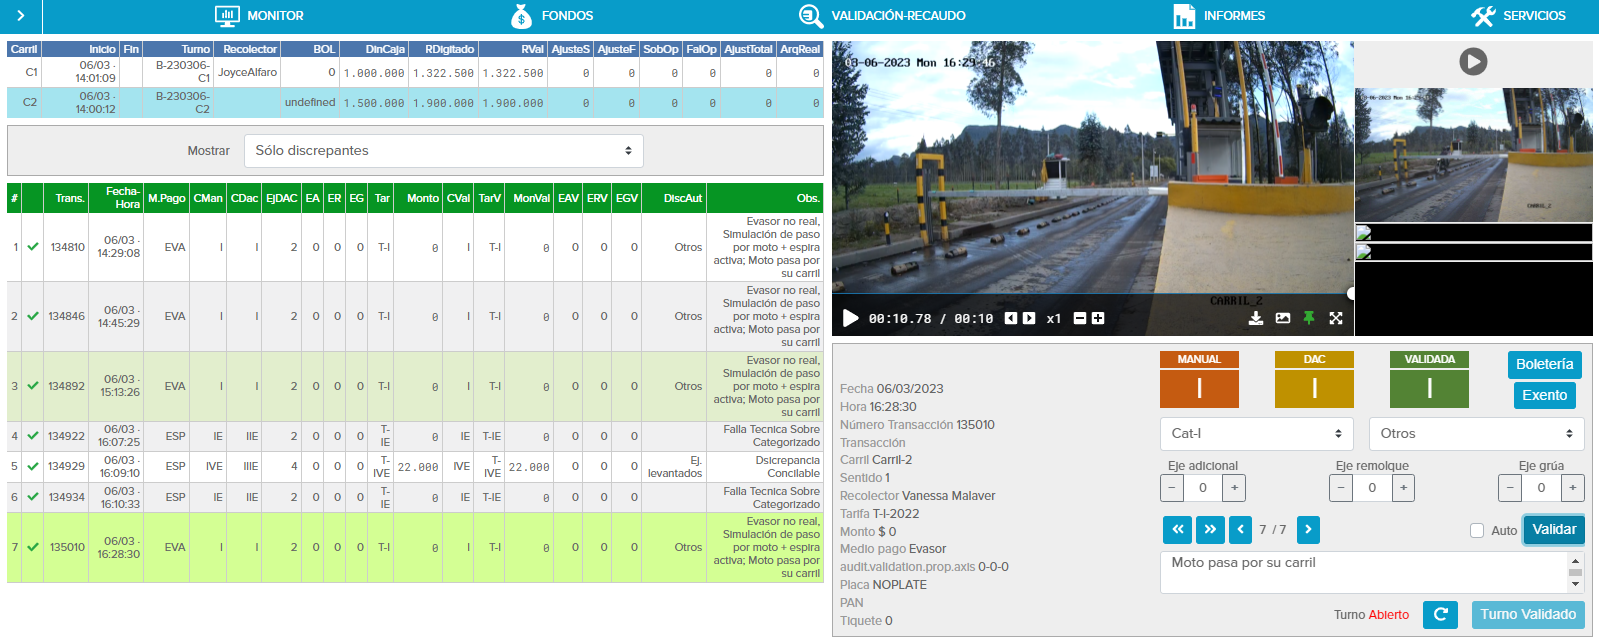This screenshot has width=1599, height=641.
Task: Increase Eje remolque count
Action: tap(1403, 488)
